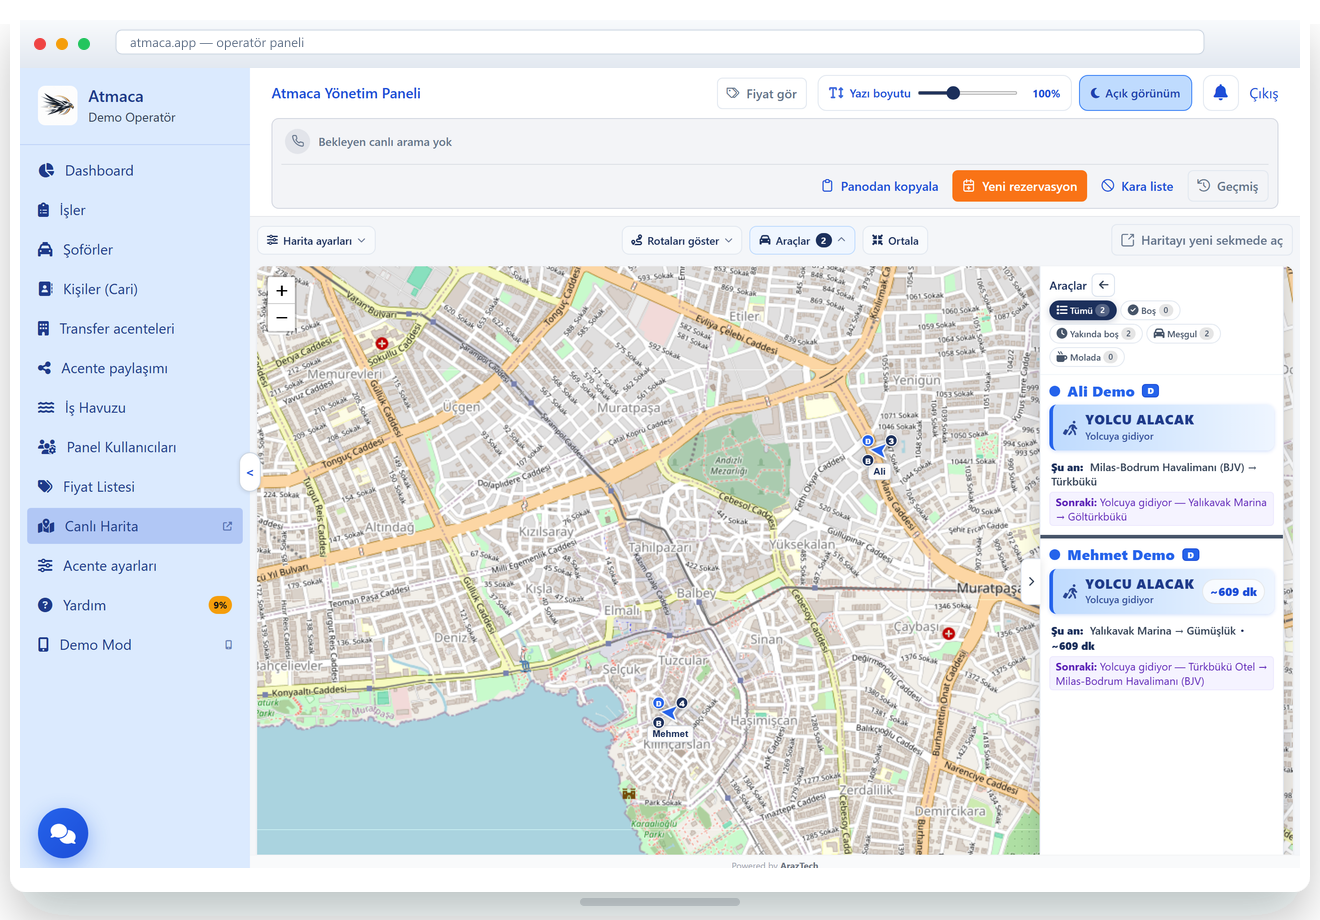
Task: Click the external-link icon beside Canlı Harita
Action: (x=227, y=526)
